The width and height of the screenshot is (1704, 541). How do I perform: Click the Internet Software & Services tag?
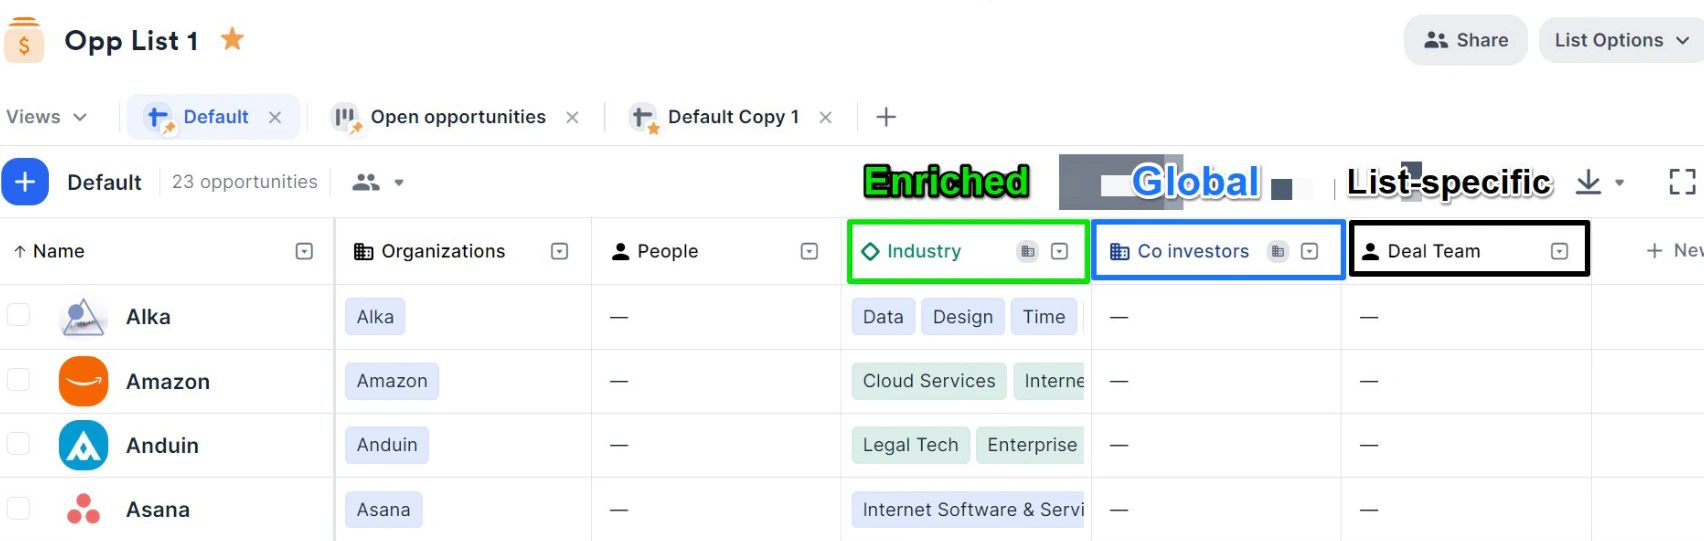pyautogui.click(x=968, y=510)
